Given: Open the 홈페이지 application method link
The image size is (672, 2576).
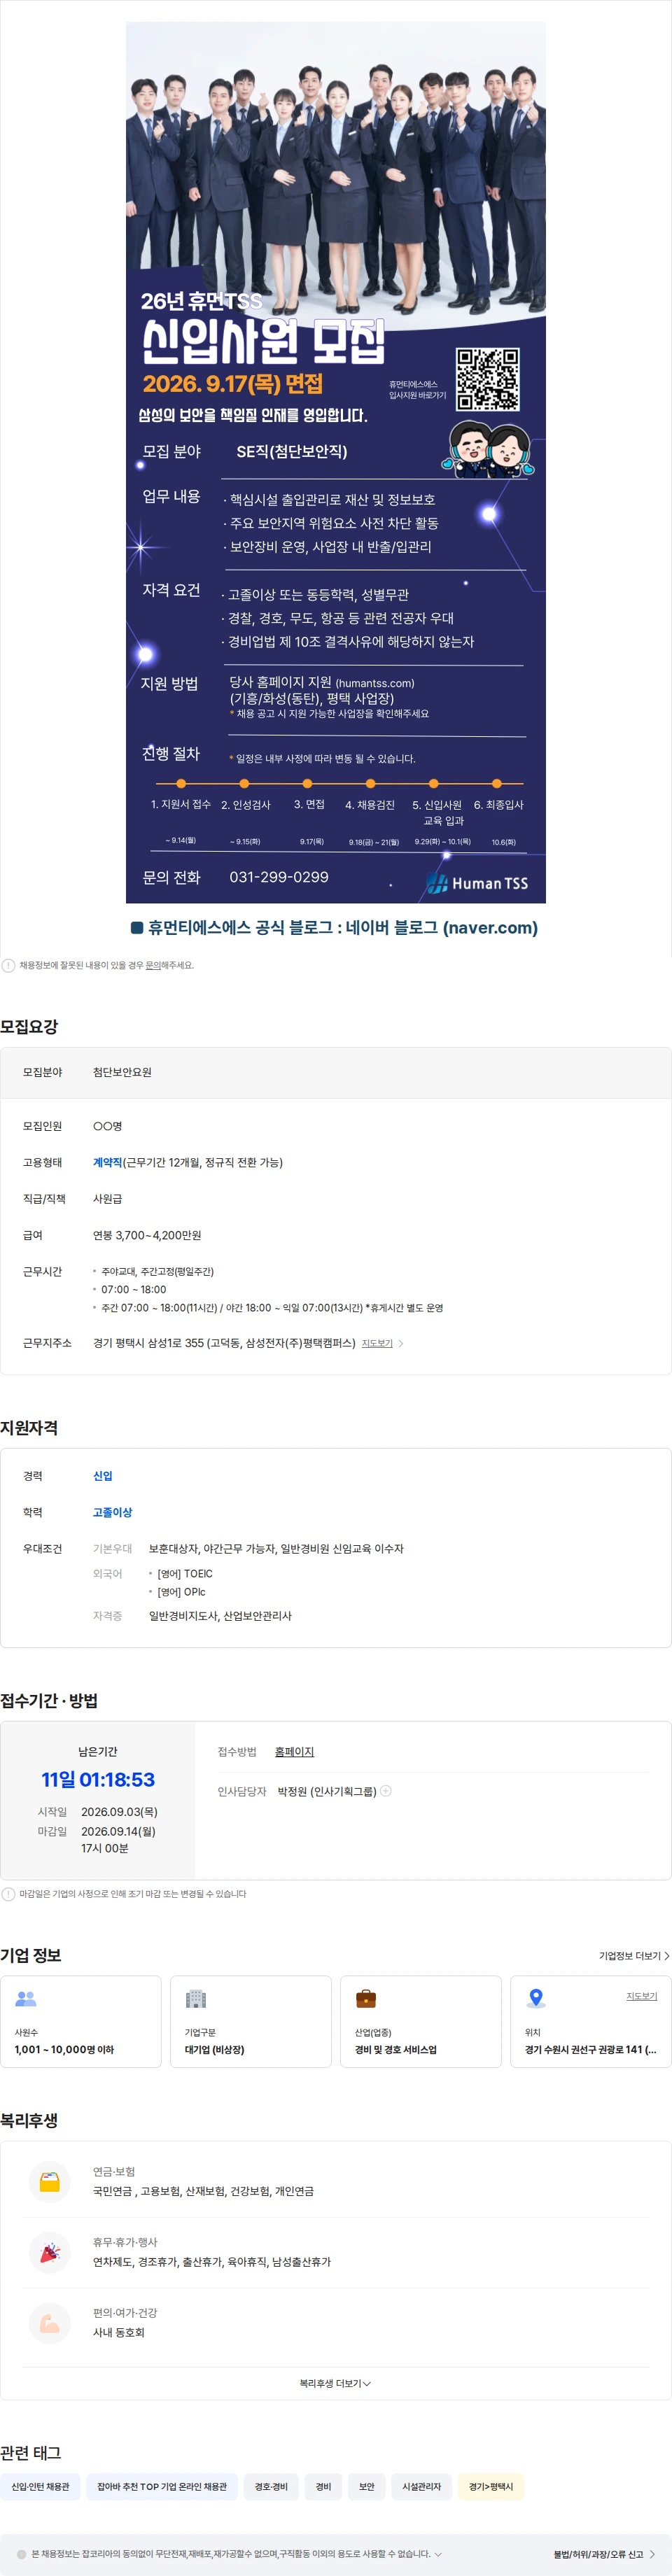Looking at the screenshot, I should point(294,1751).
